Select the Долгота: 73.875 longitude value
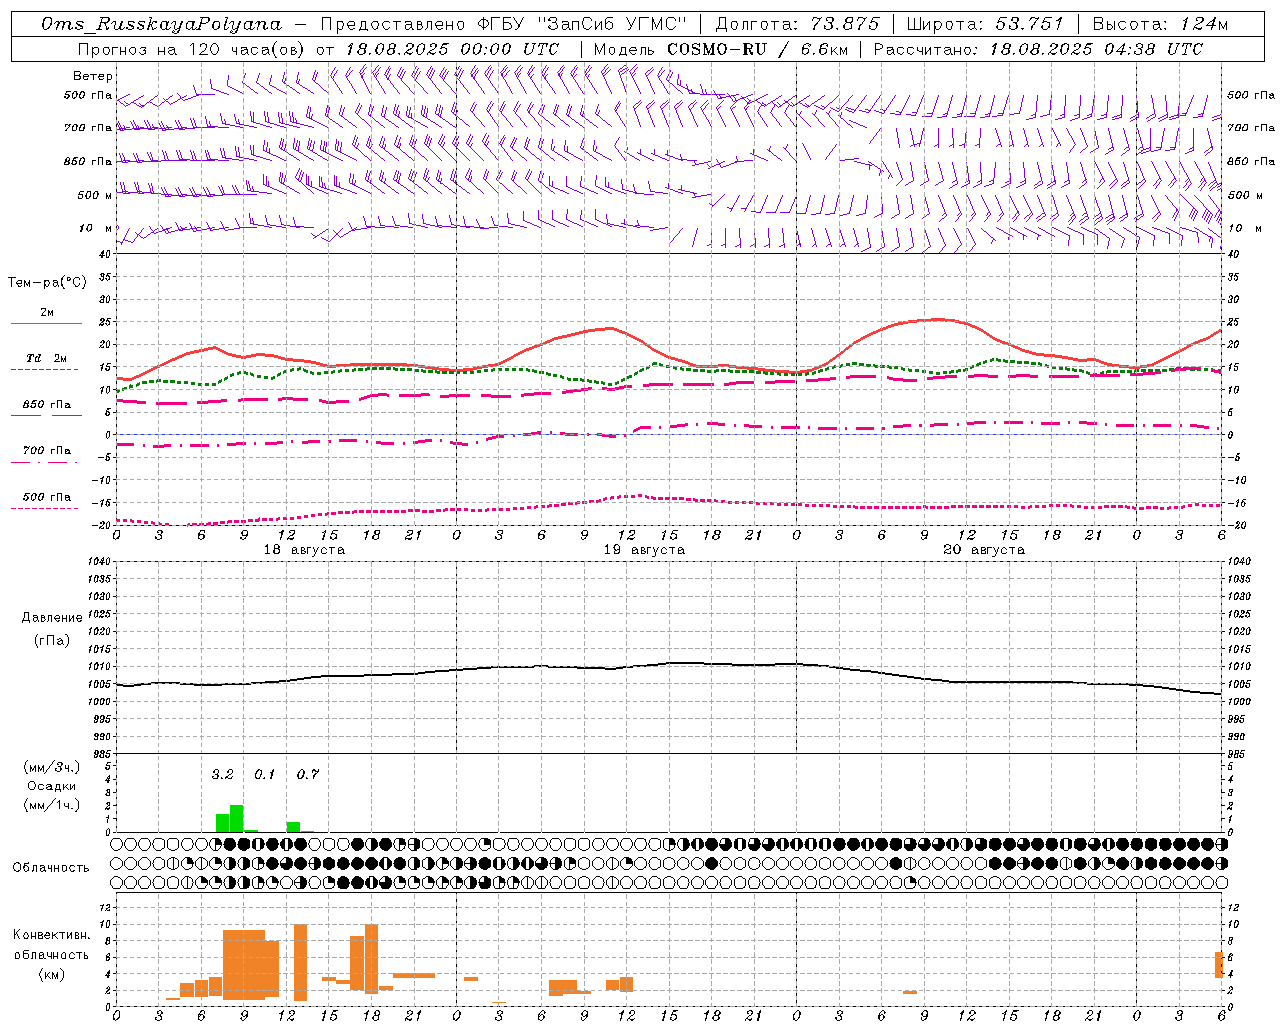Viewport: 1280px width, 1024px height. [x=797, y=24]
